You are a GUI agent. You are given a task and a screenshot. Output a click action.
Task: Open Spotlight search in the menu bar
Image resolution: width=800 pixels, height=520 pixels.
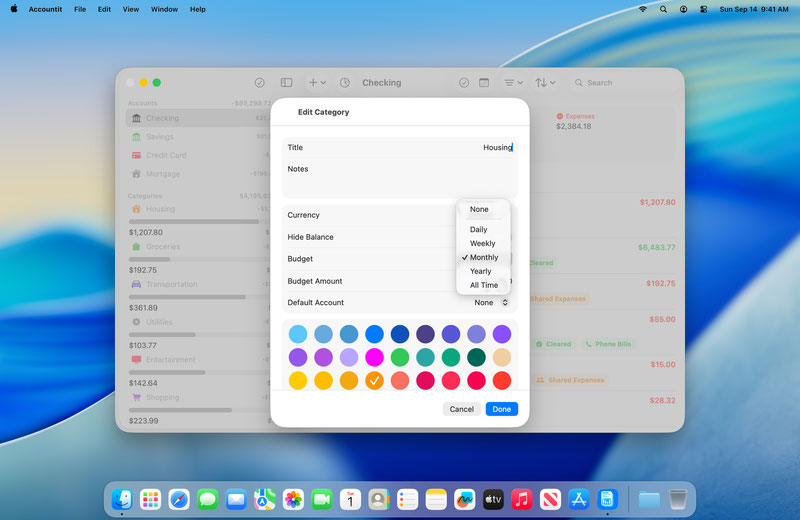(663, 9)
